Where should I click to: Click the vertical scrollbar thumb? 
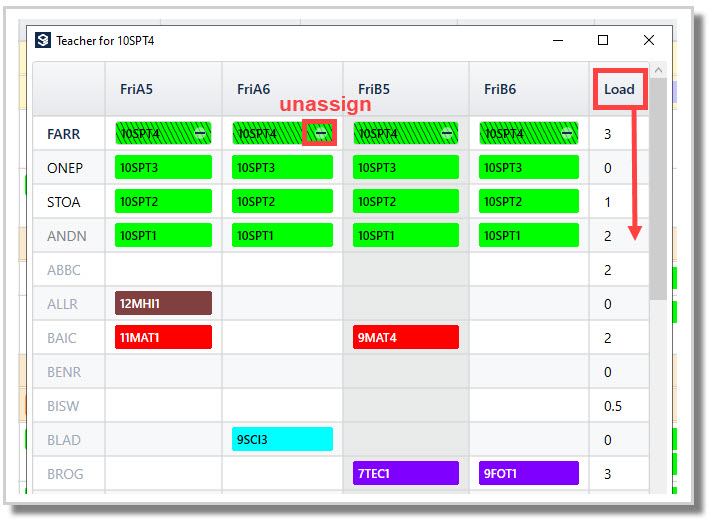point(658,189)
